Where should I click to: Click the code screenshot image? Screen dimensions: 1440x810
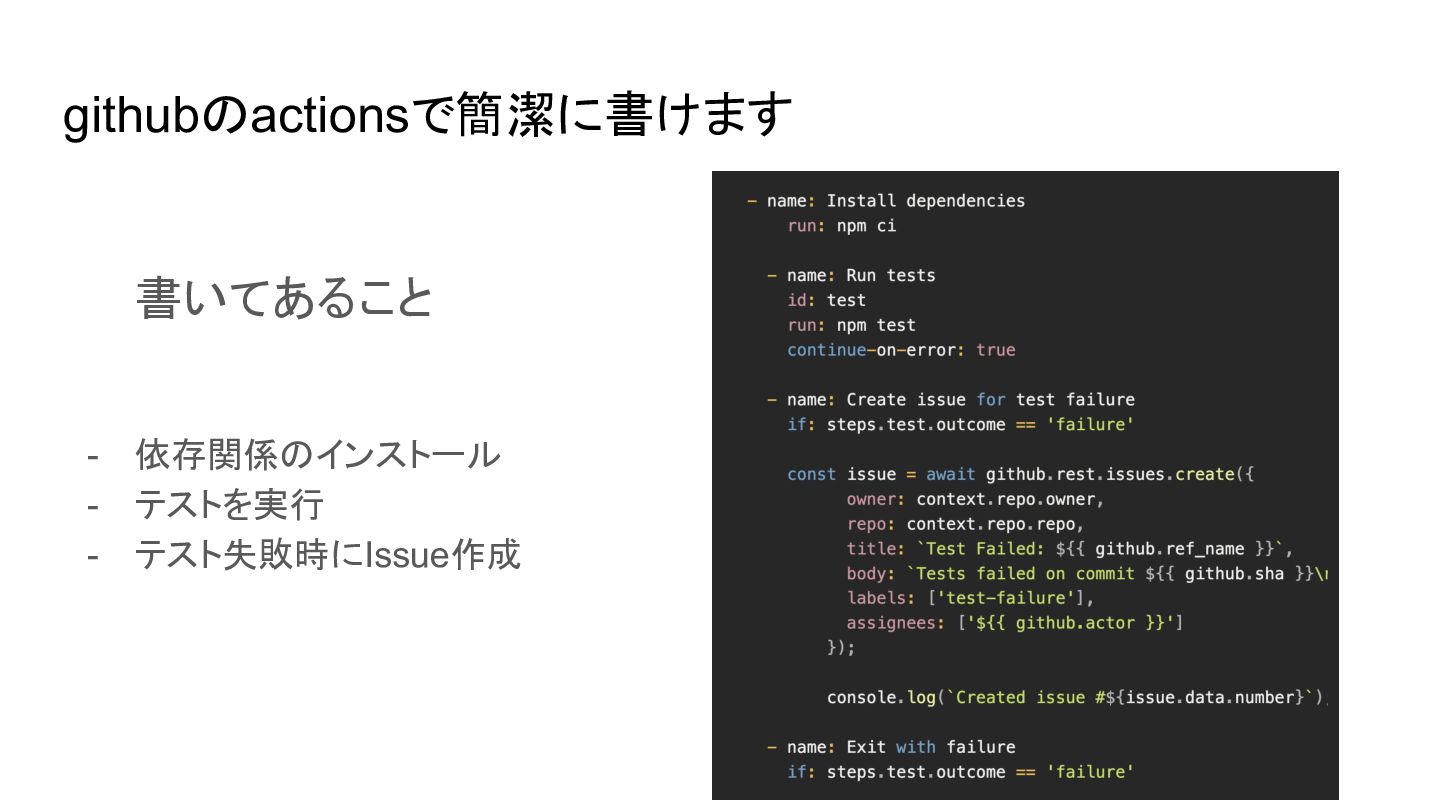click(1025, 485)
